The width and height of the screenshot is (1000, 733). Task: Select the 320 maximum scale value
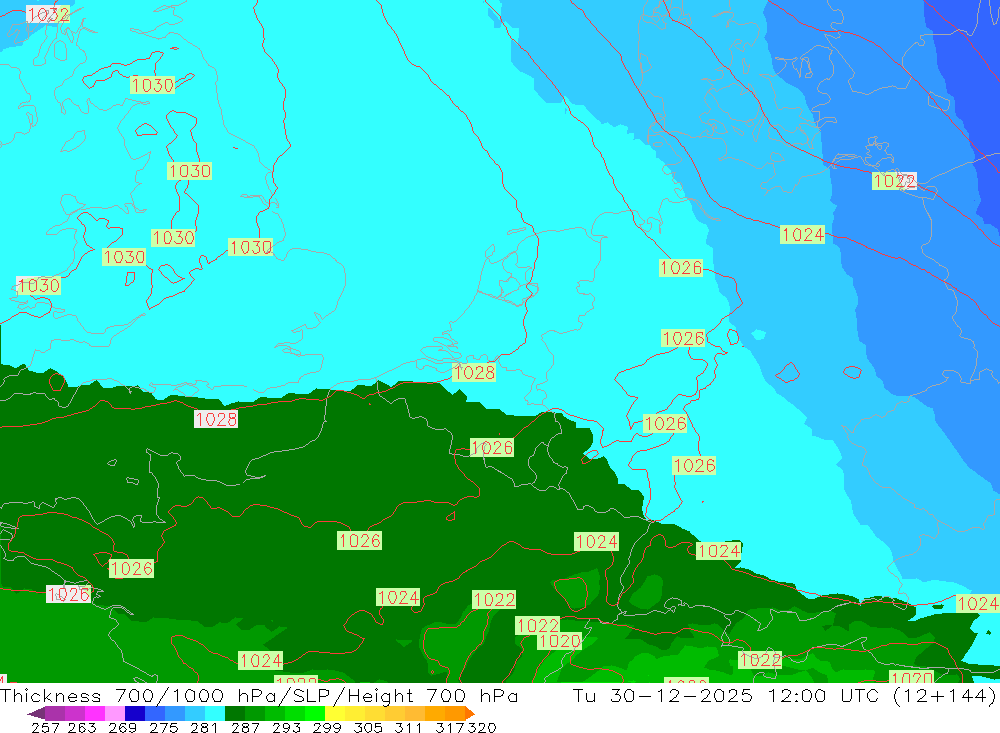[482, 727]
